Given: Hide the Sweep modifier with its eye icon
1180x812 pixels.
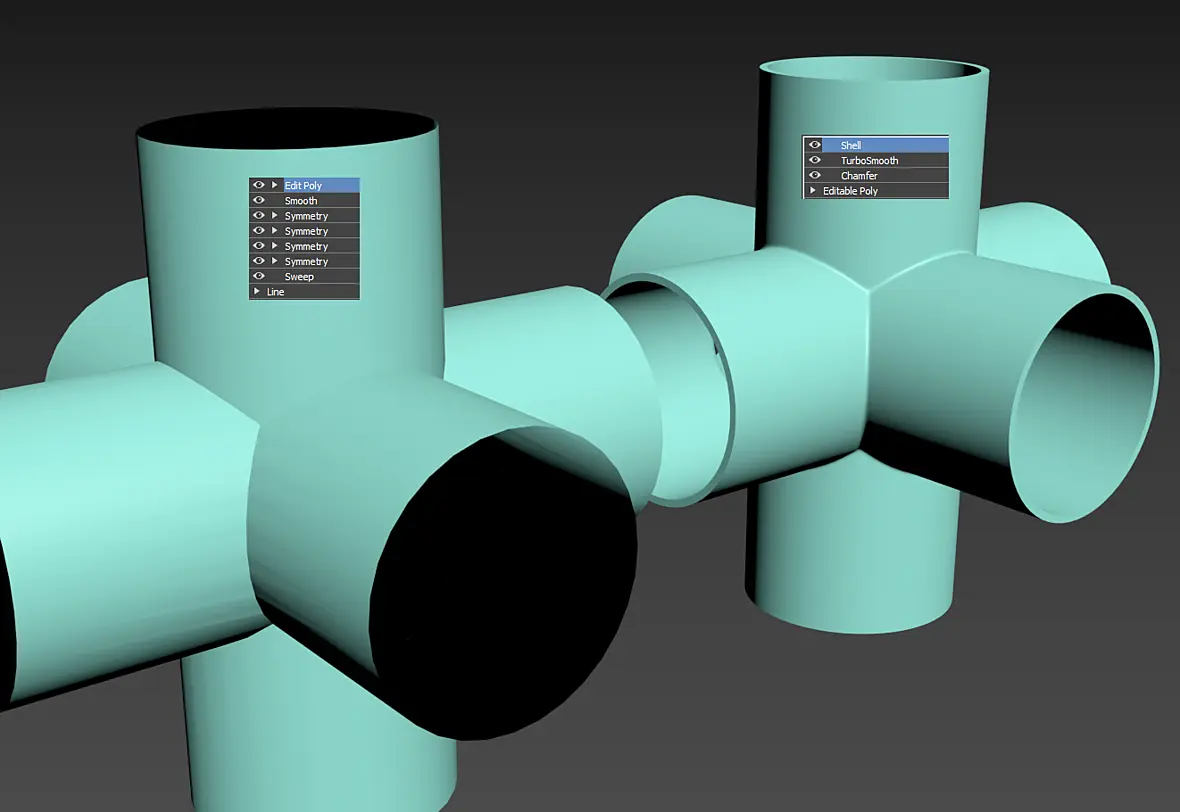Looking at the screenshot, I should tap(259, 276).
